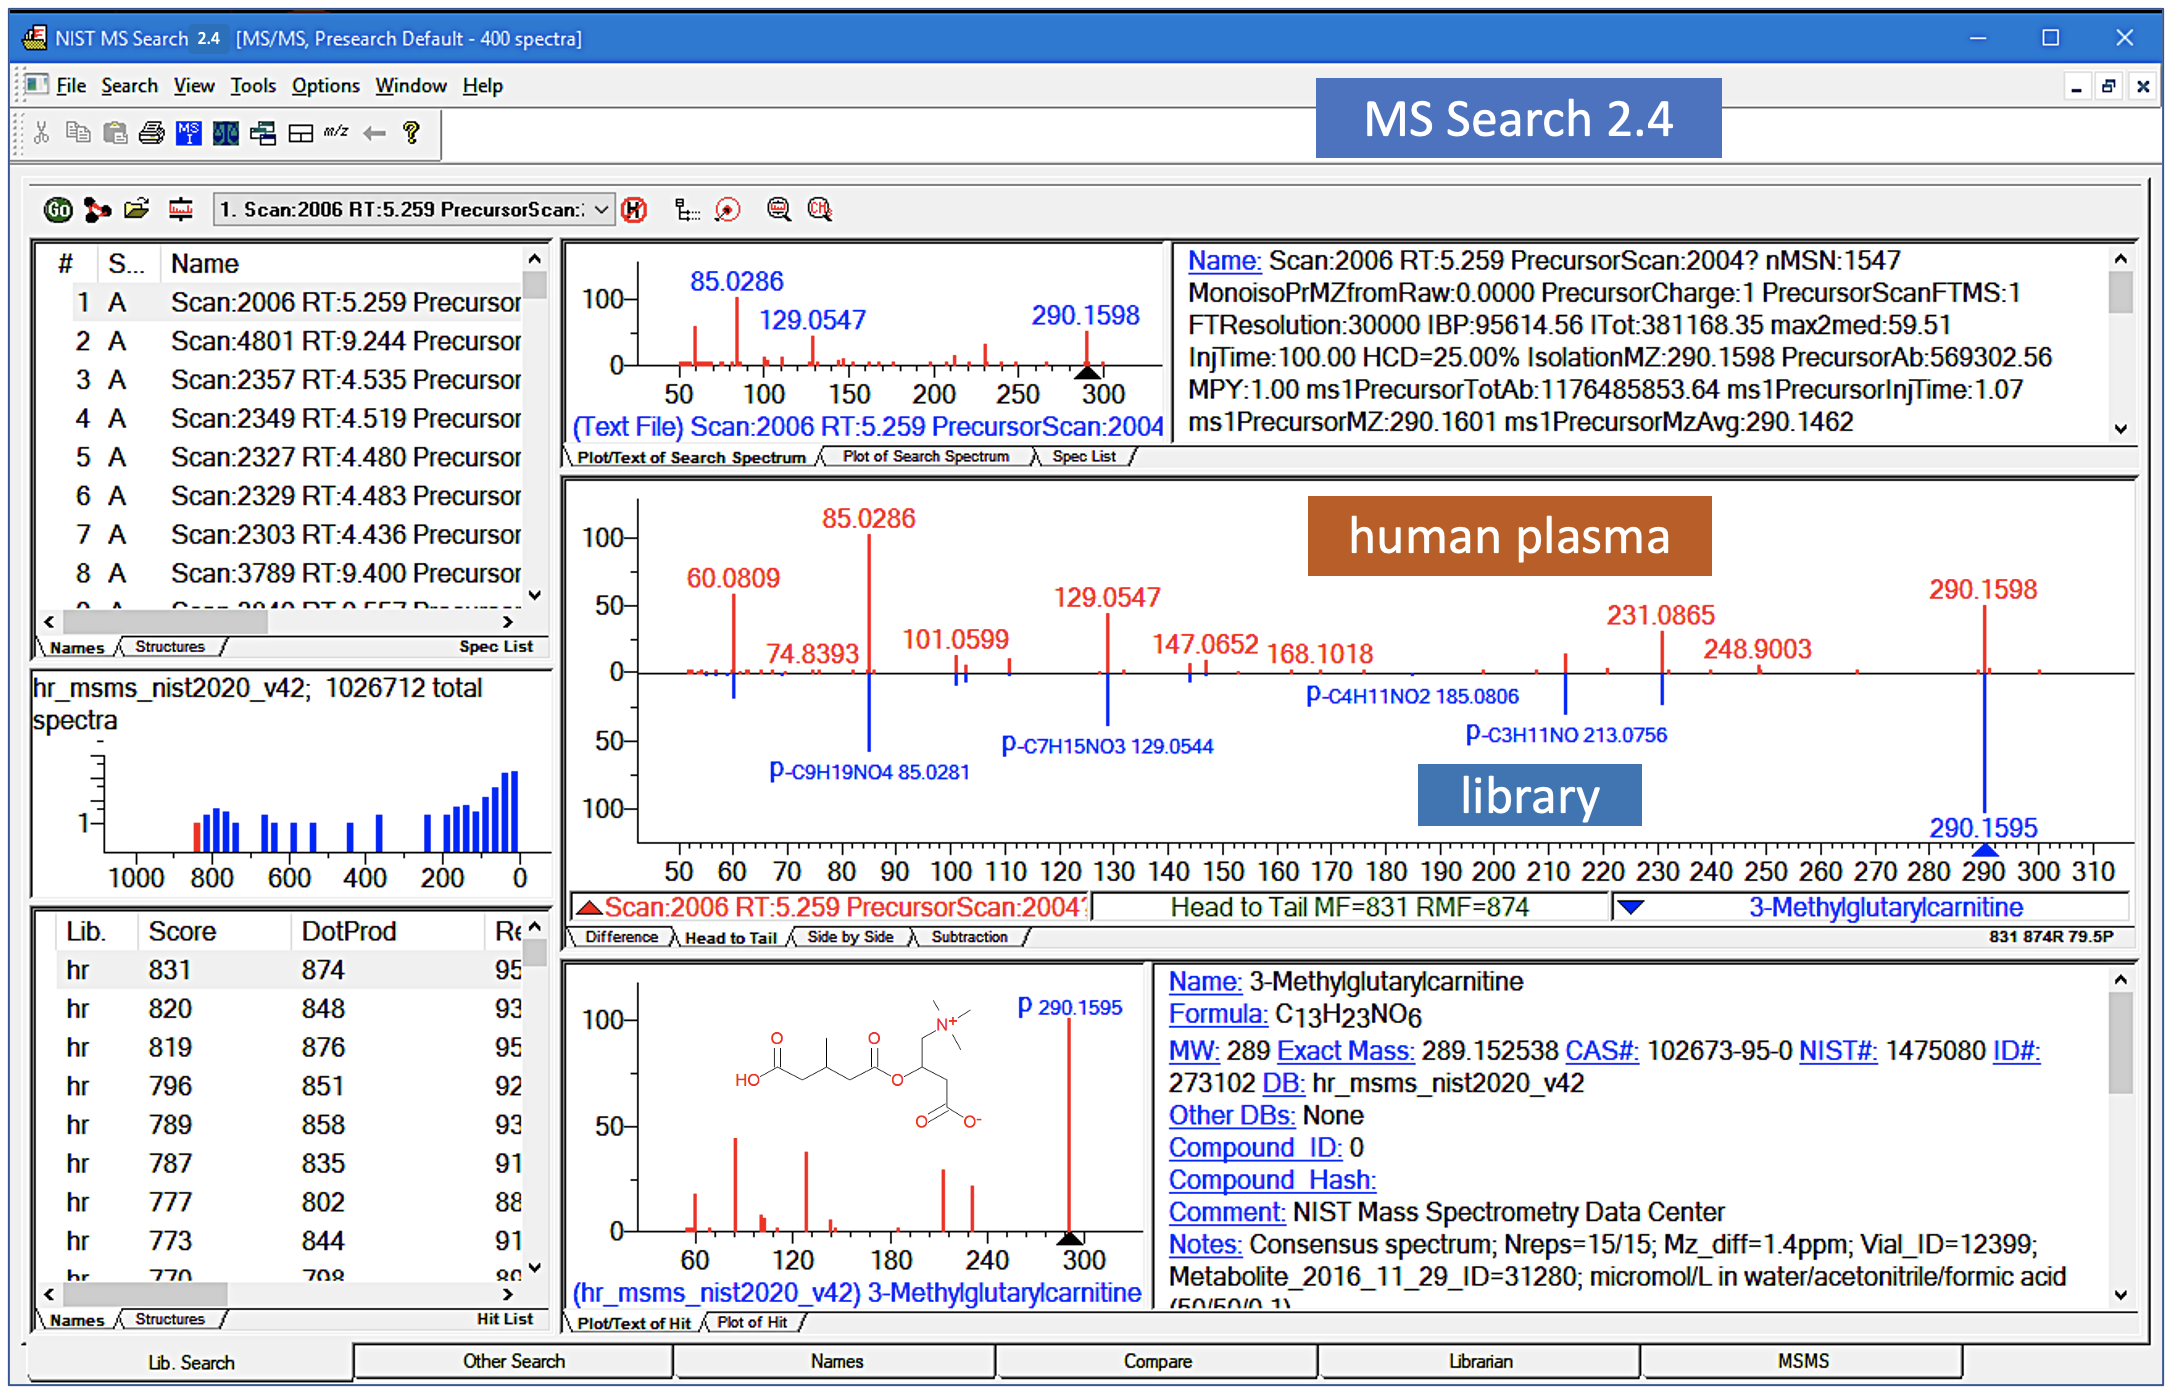Click the Paste clipboard toolbar icon

coord(115,132)
